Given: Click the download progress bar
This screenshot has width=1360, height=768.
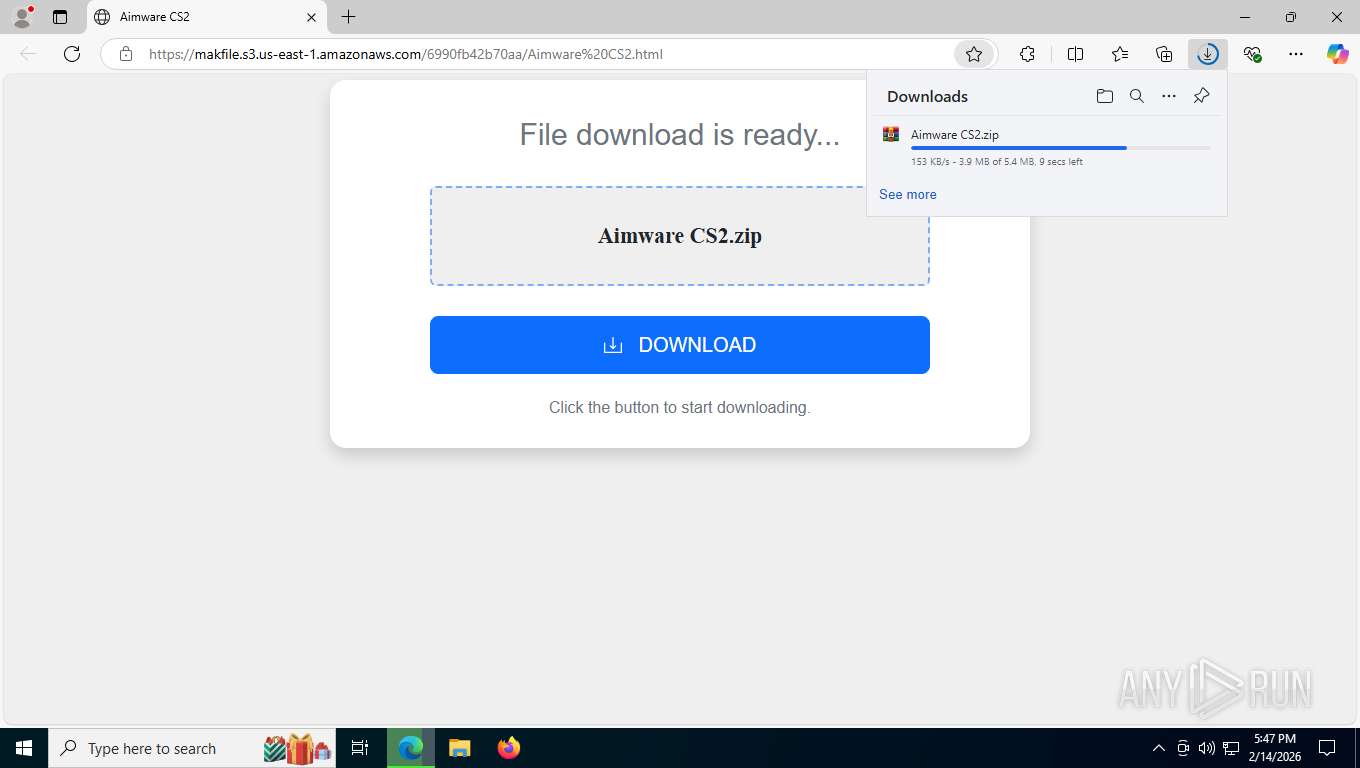Looking at the screenshot, I should click(1060, 148).
